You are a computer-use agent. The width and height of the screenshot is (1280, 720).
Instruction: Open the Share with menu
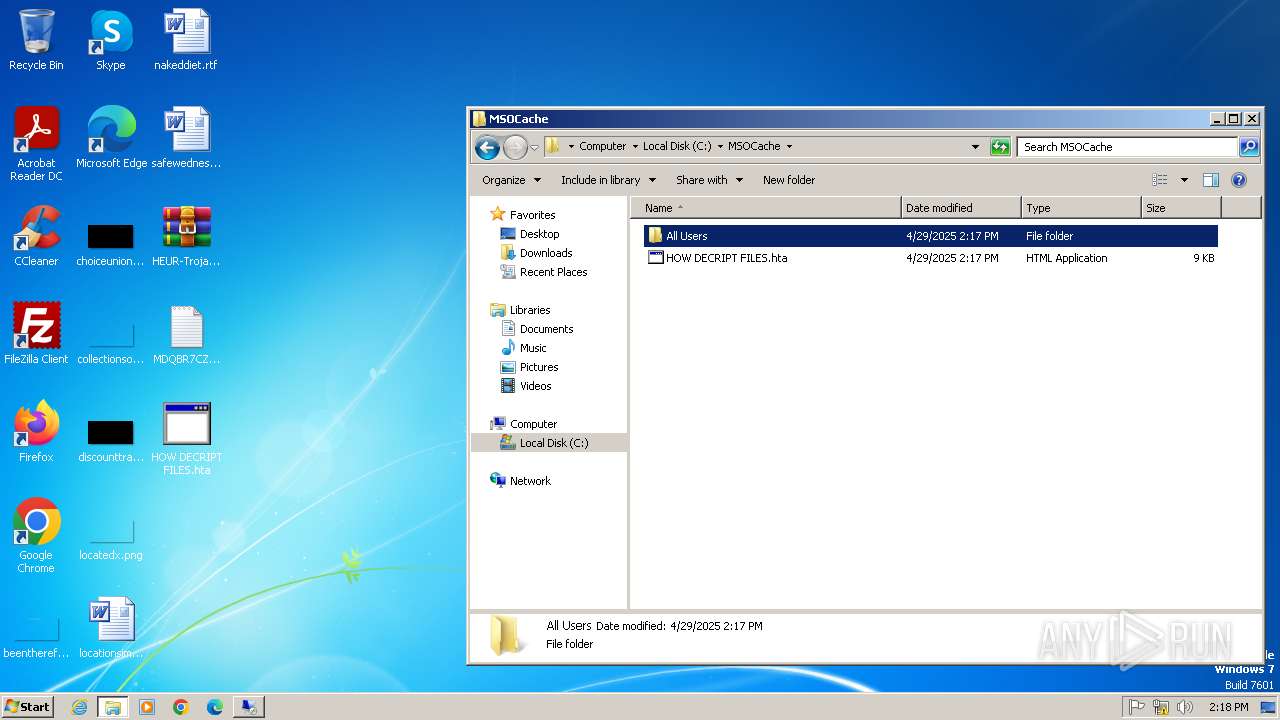709,180
